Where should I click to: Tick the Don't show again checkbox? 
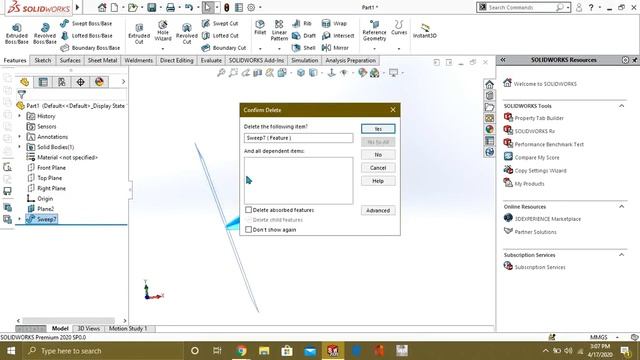pos(248,230)
